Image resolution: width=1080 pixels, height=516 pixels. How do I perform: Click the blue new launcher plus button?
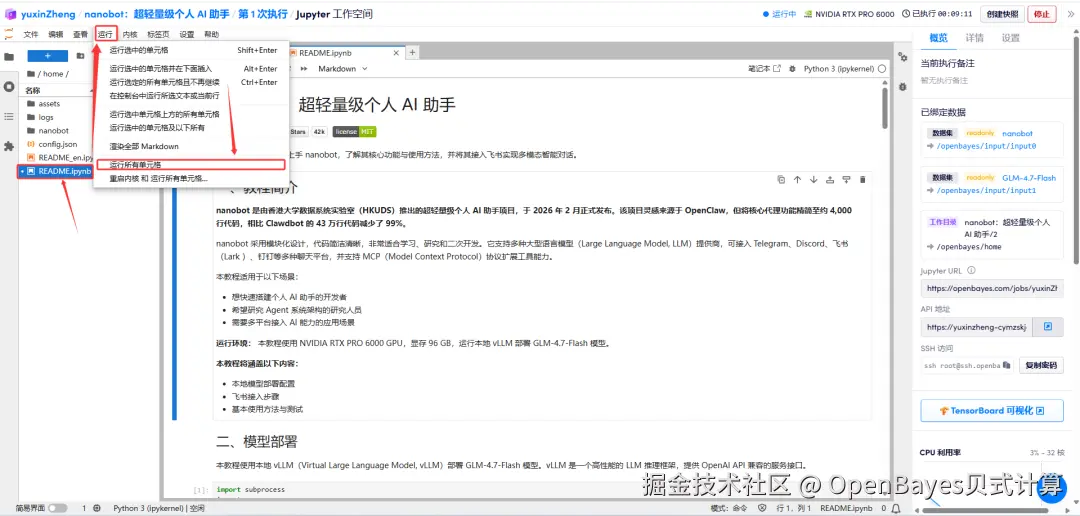(47, 56)
